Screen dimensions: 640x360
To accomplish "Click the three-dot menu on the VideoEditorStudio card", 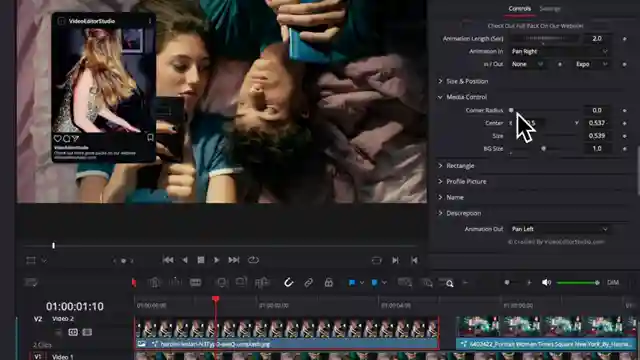I will pos(150,21).
